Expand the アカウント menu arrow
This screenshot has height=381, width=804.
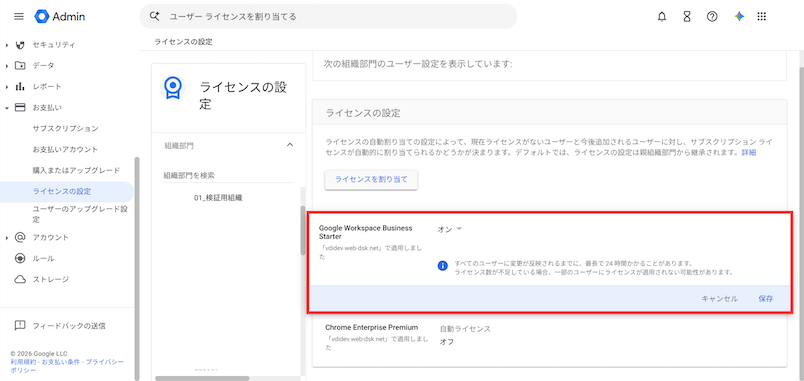7,238
